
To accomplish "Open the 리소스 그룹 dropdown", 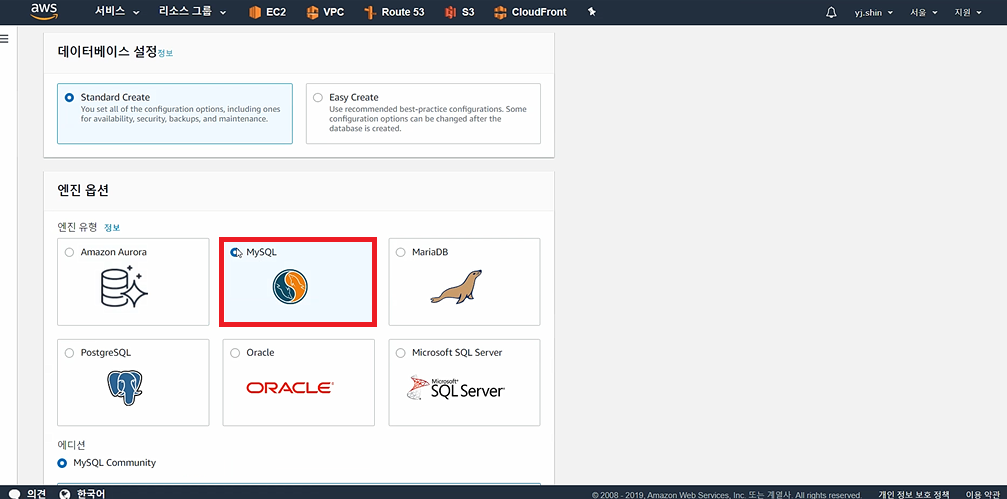I will (x=193, y=12).
